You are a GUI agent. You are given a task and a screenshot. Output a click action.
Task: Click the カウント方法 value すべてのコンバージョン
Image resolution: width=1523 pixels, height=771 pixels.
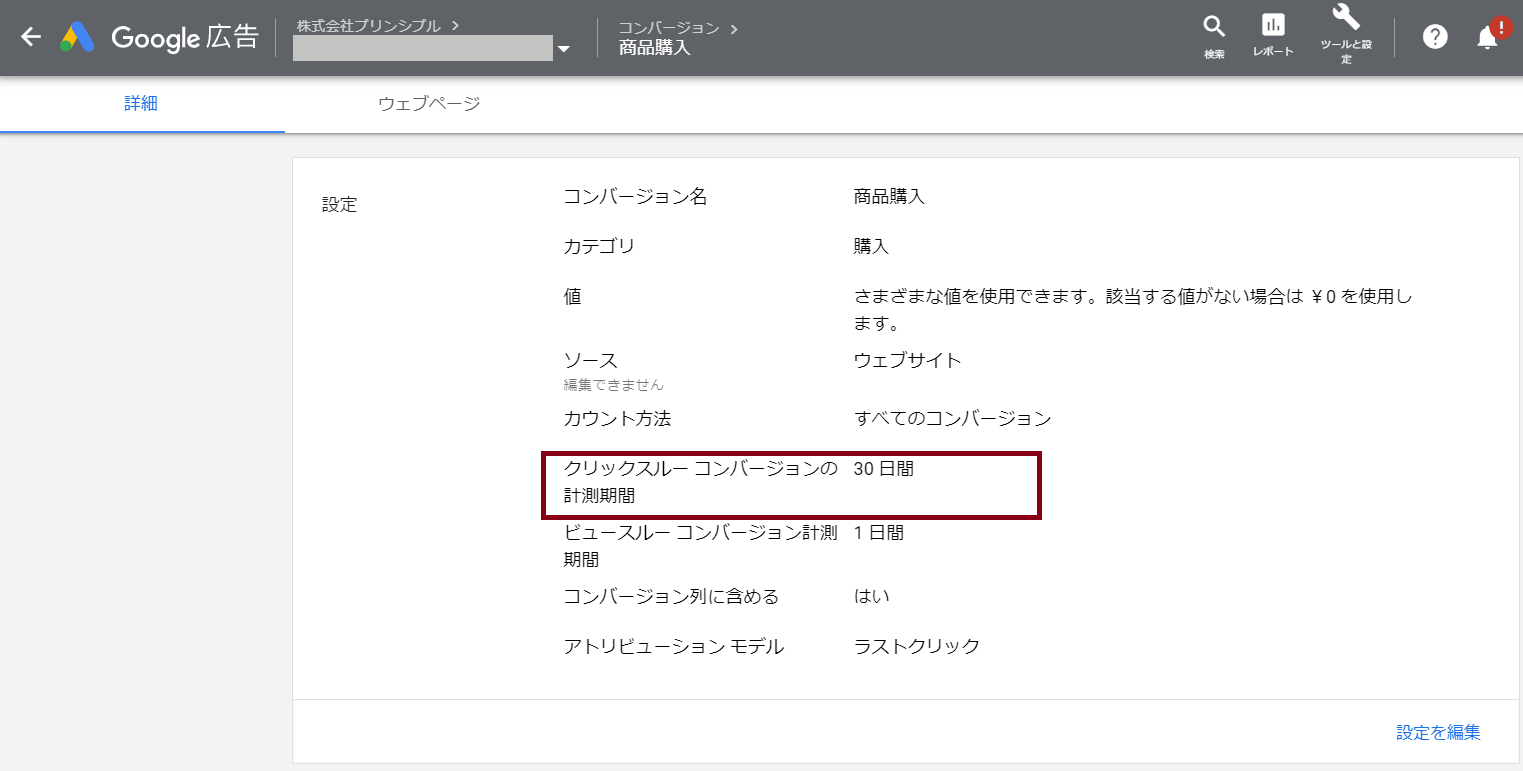point(952,419)
